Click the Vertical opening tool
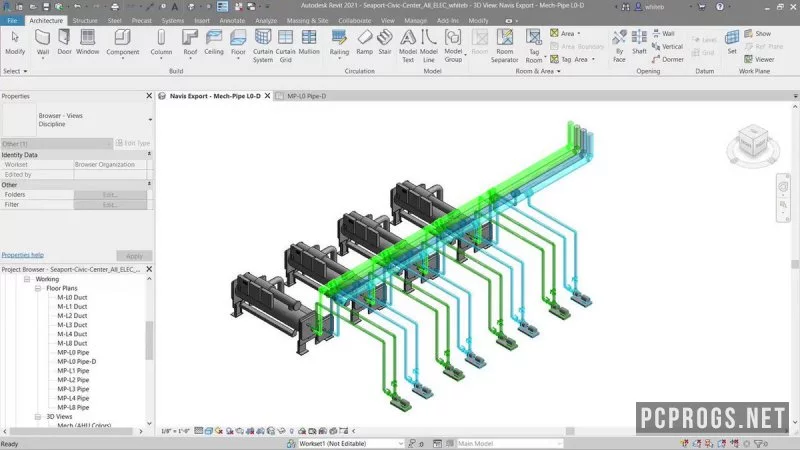The height and width of the screenshot is (450, 800). (x=667, y=46)
